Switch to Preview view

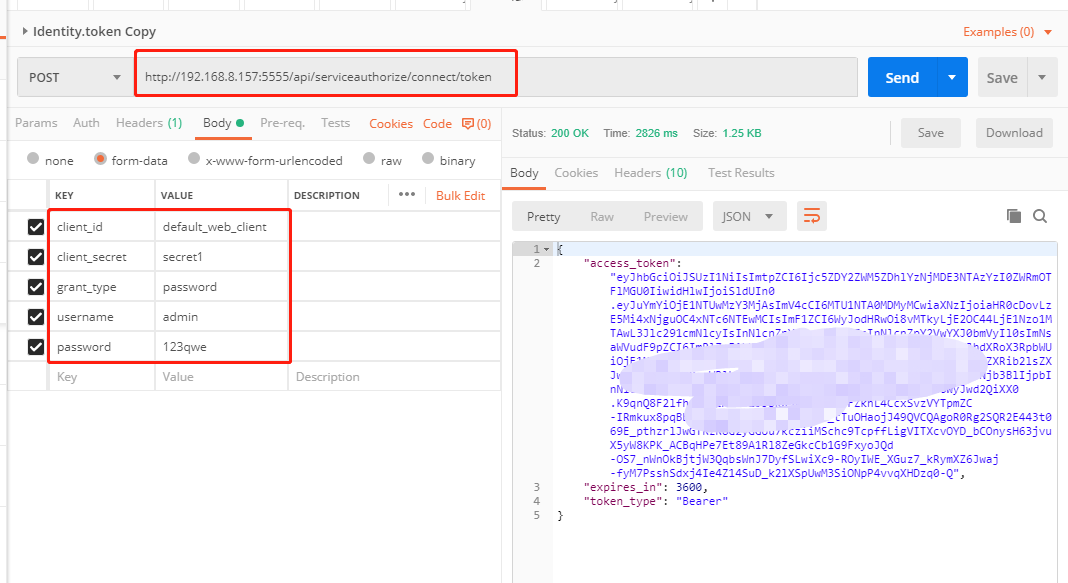pos(665,217)
